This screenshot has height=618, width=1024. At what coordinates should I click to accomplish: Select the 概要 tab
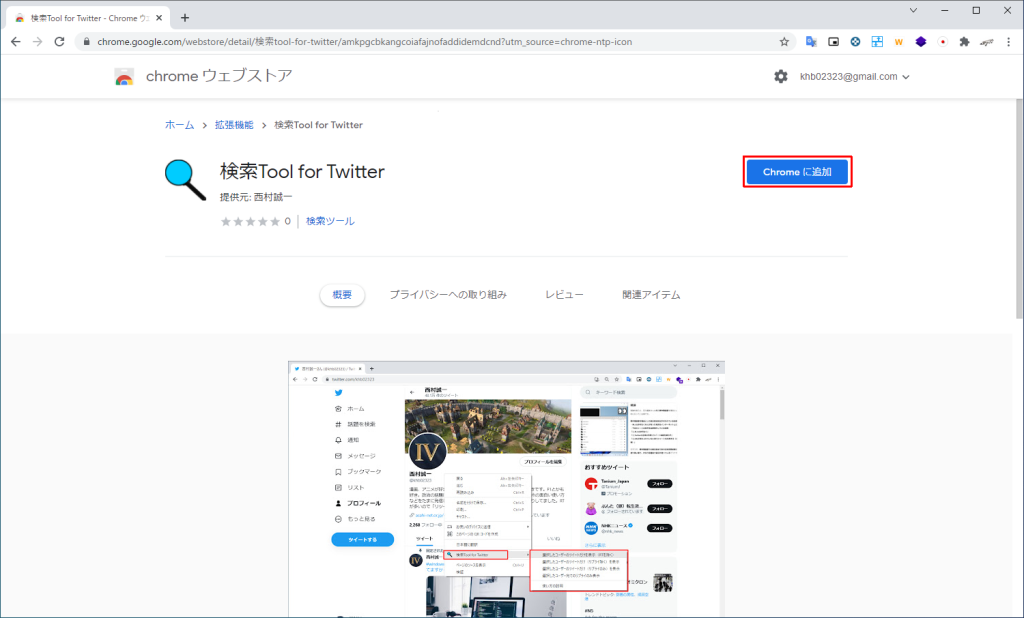point(342,295)
